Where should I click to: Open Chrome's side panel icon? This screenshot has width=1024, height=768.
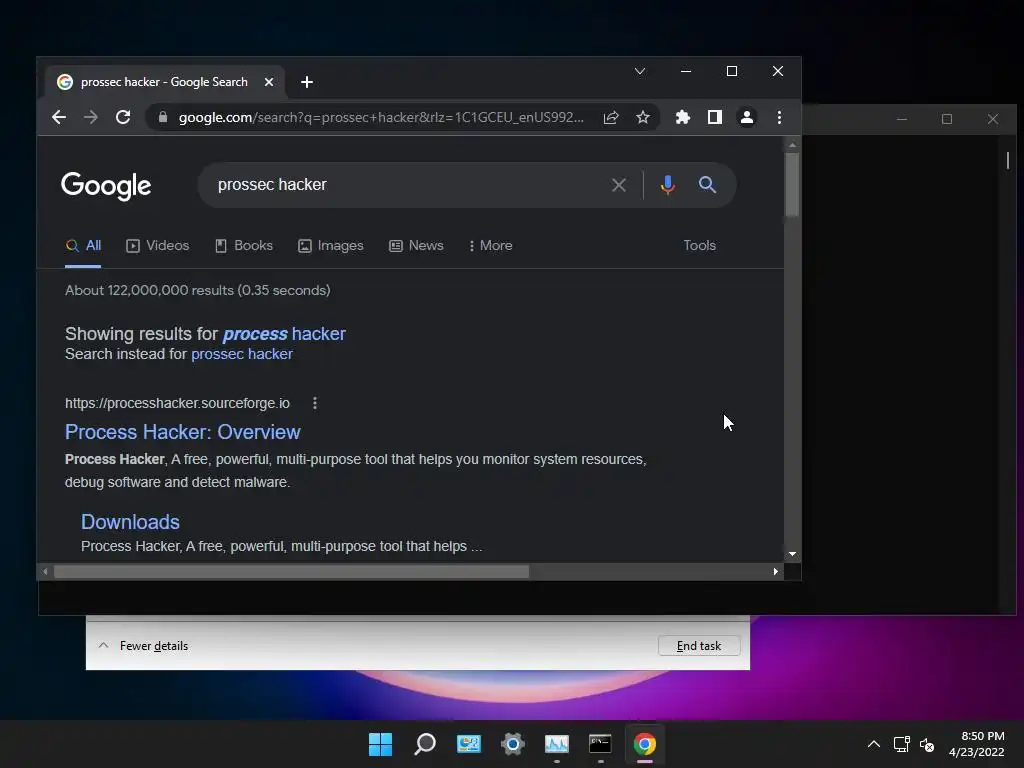tap(714, 118)
